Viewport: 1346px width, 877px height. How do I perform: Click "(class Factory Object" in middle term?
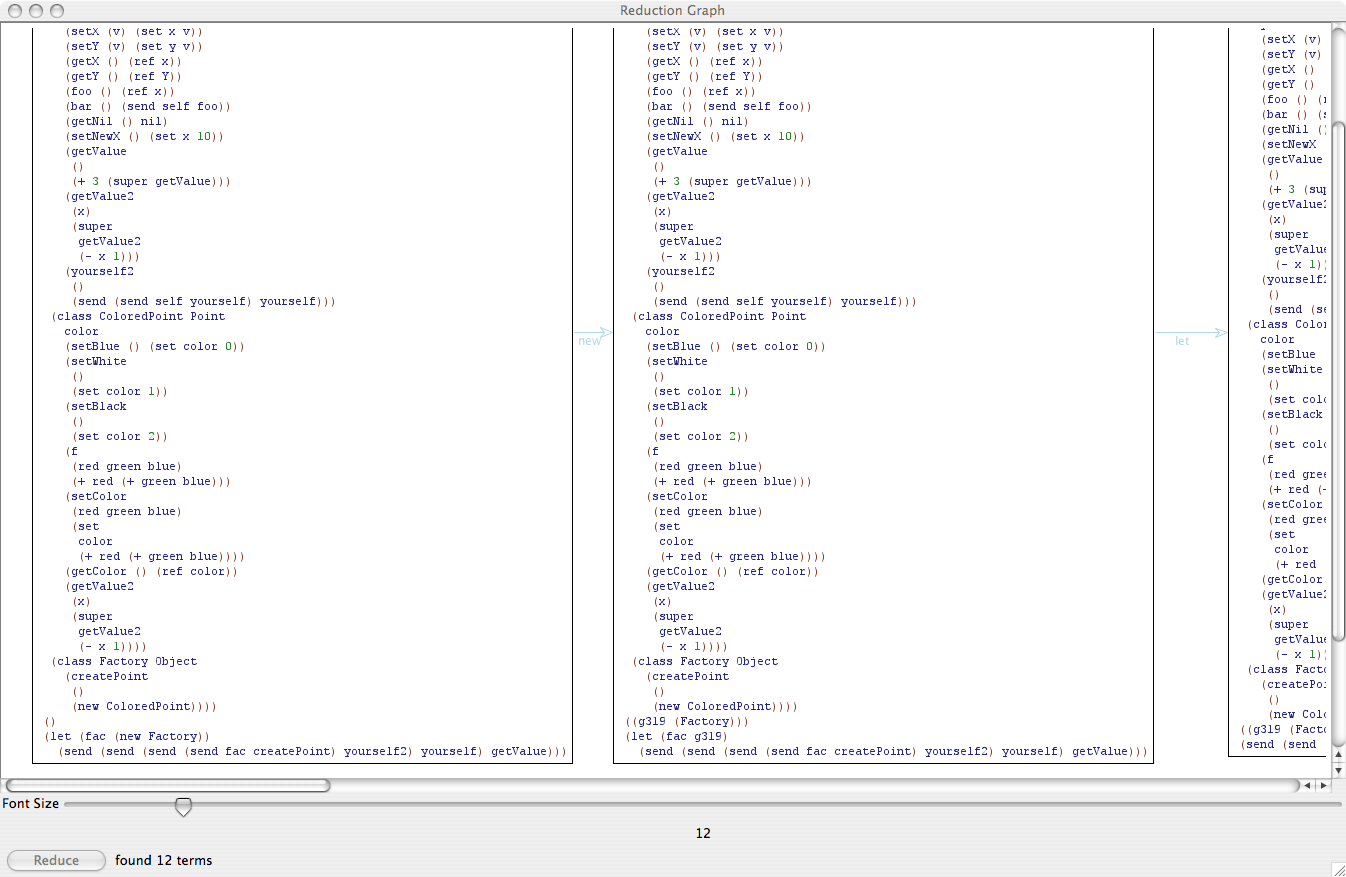(x=705, y=661)
